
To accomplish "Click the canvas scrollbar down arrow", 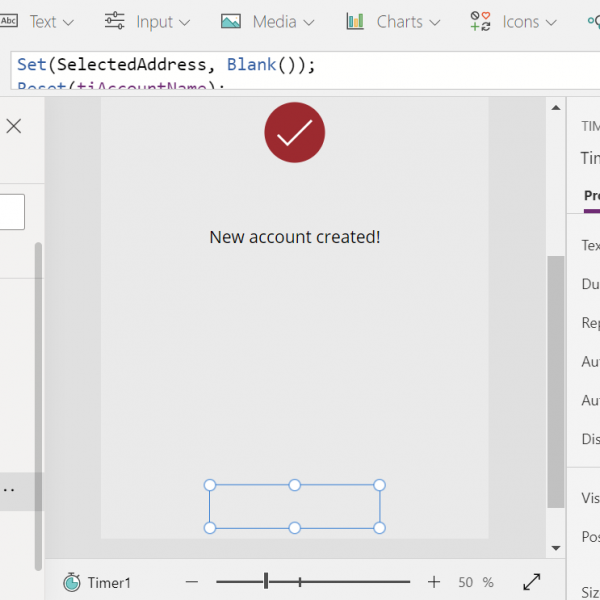I will coord(557,548).
